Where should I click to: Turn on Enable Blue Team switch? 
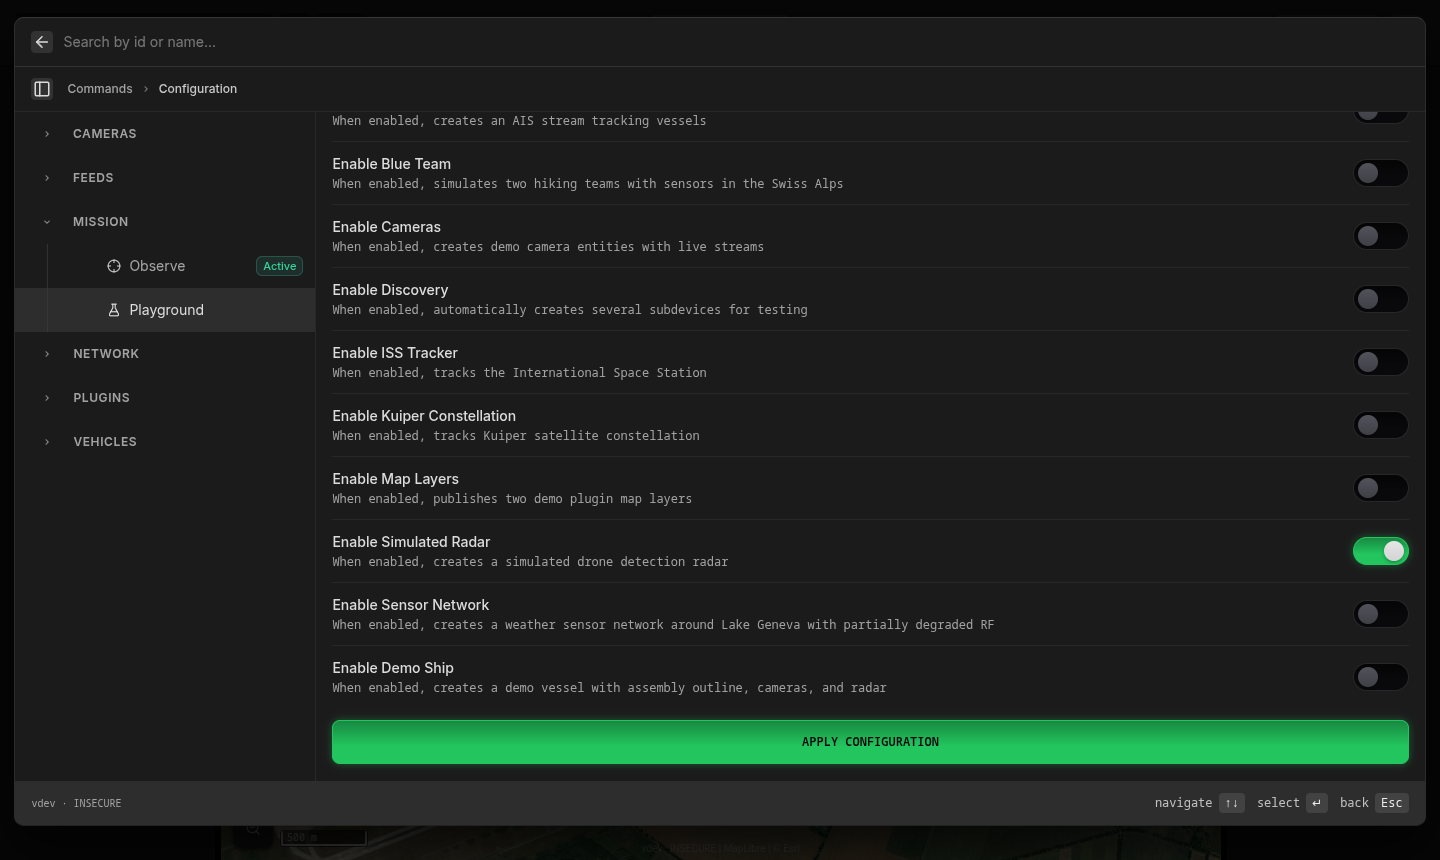pos(1381,173)
